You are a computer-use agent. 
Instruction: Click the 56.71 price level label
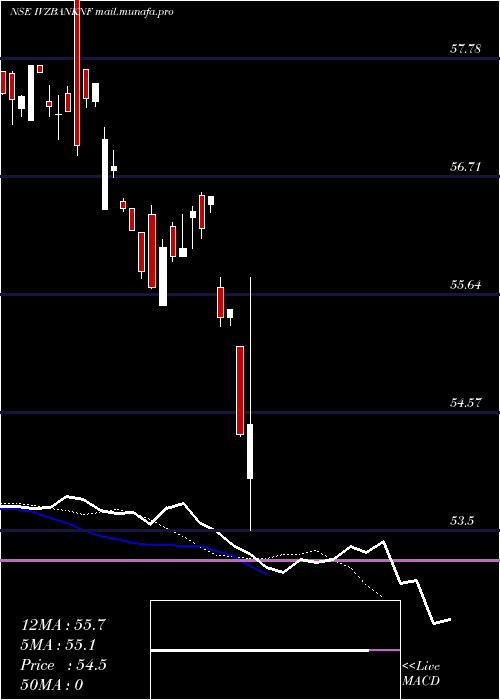(465, 167)
